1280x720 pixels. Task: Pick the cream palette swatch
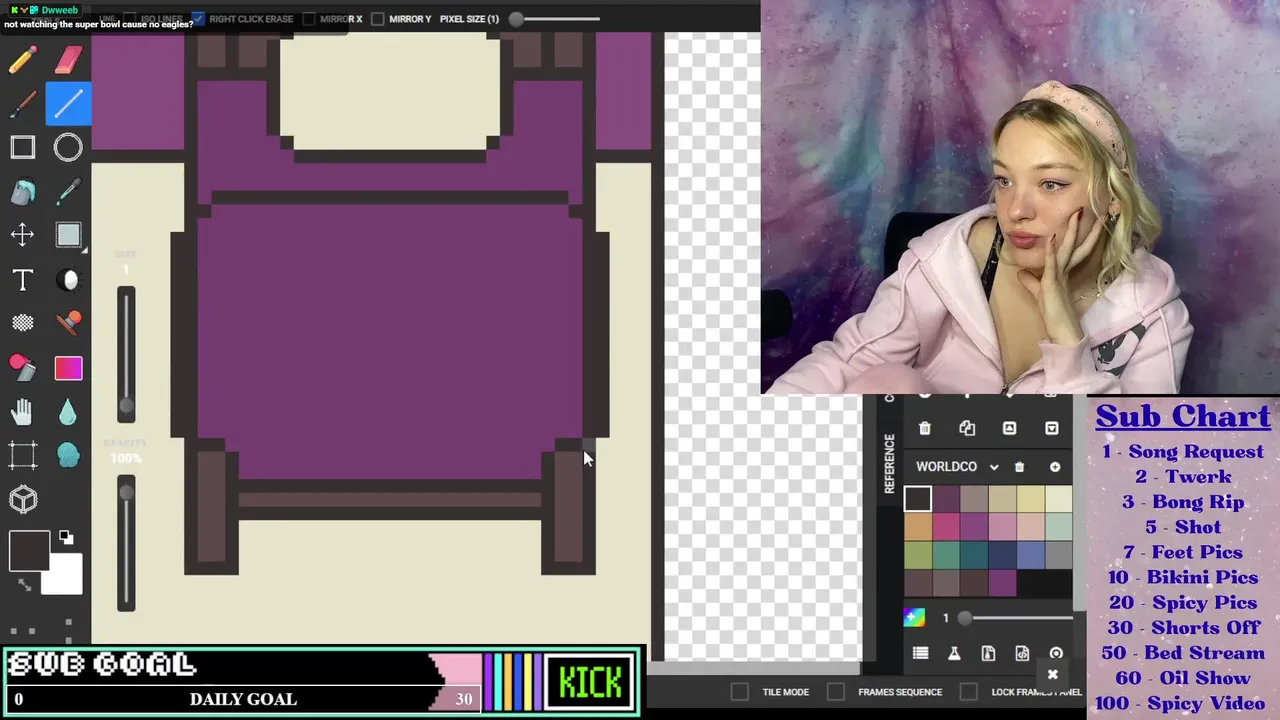pos(1058,498)
